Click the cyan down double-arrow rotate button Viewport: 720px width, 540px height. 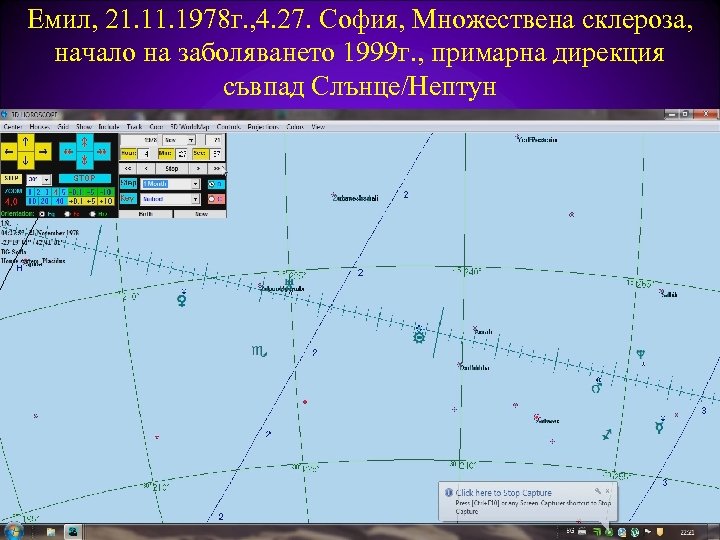[84, 160]
